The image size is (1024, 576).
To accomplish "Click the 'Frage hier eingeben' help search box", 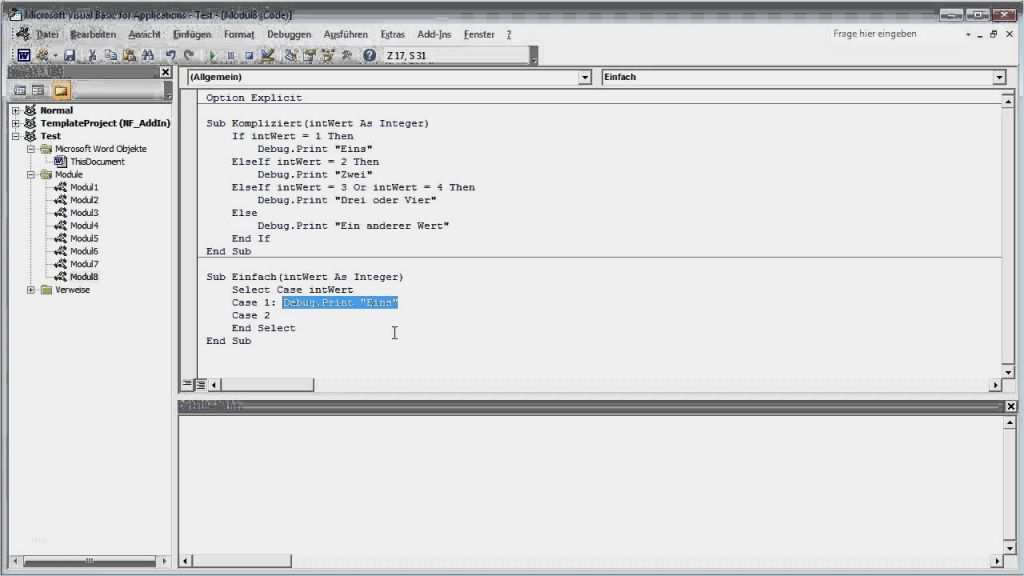I will click(x=890, y=34).
